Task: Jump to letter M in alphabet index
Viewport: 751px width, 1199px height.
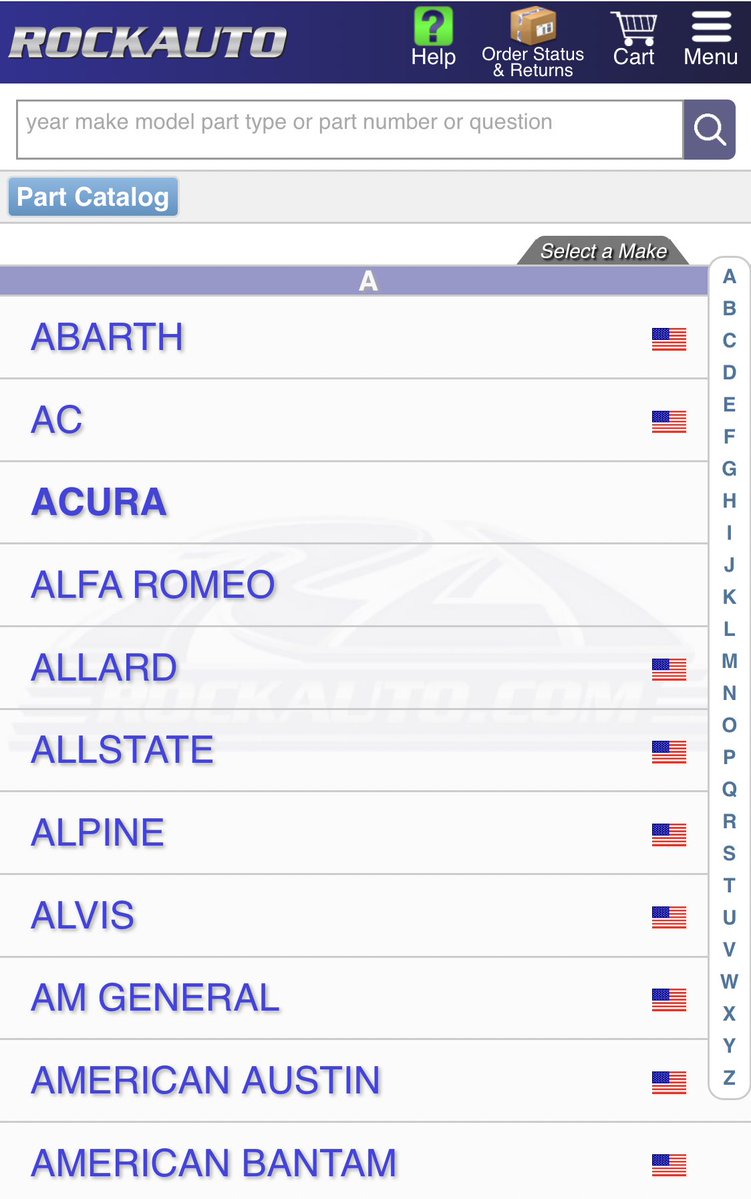Action: 729,661
